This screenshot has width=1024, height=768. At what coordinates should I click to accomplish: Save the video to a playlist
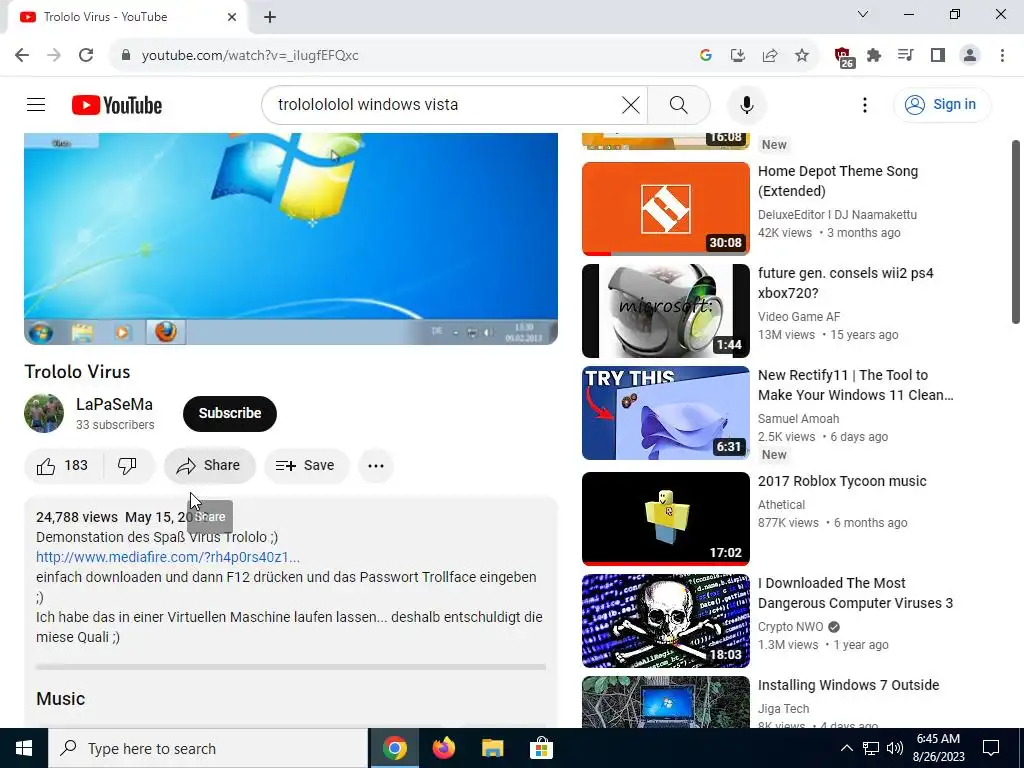pyautogui.click(x=306, y=466)
